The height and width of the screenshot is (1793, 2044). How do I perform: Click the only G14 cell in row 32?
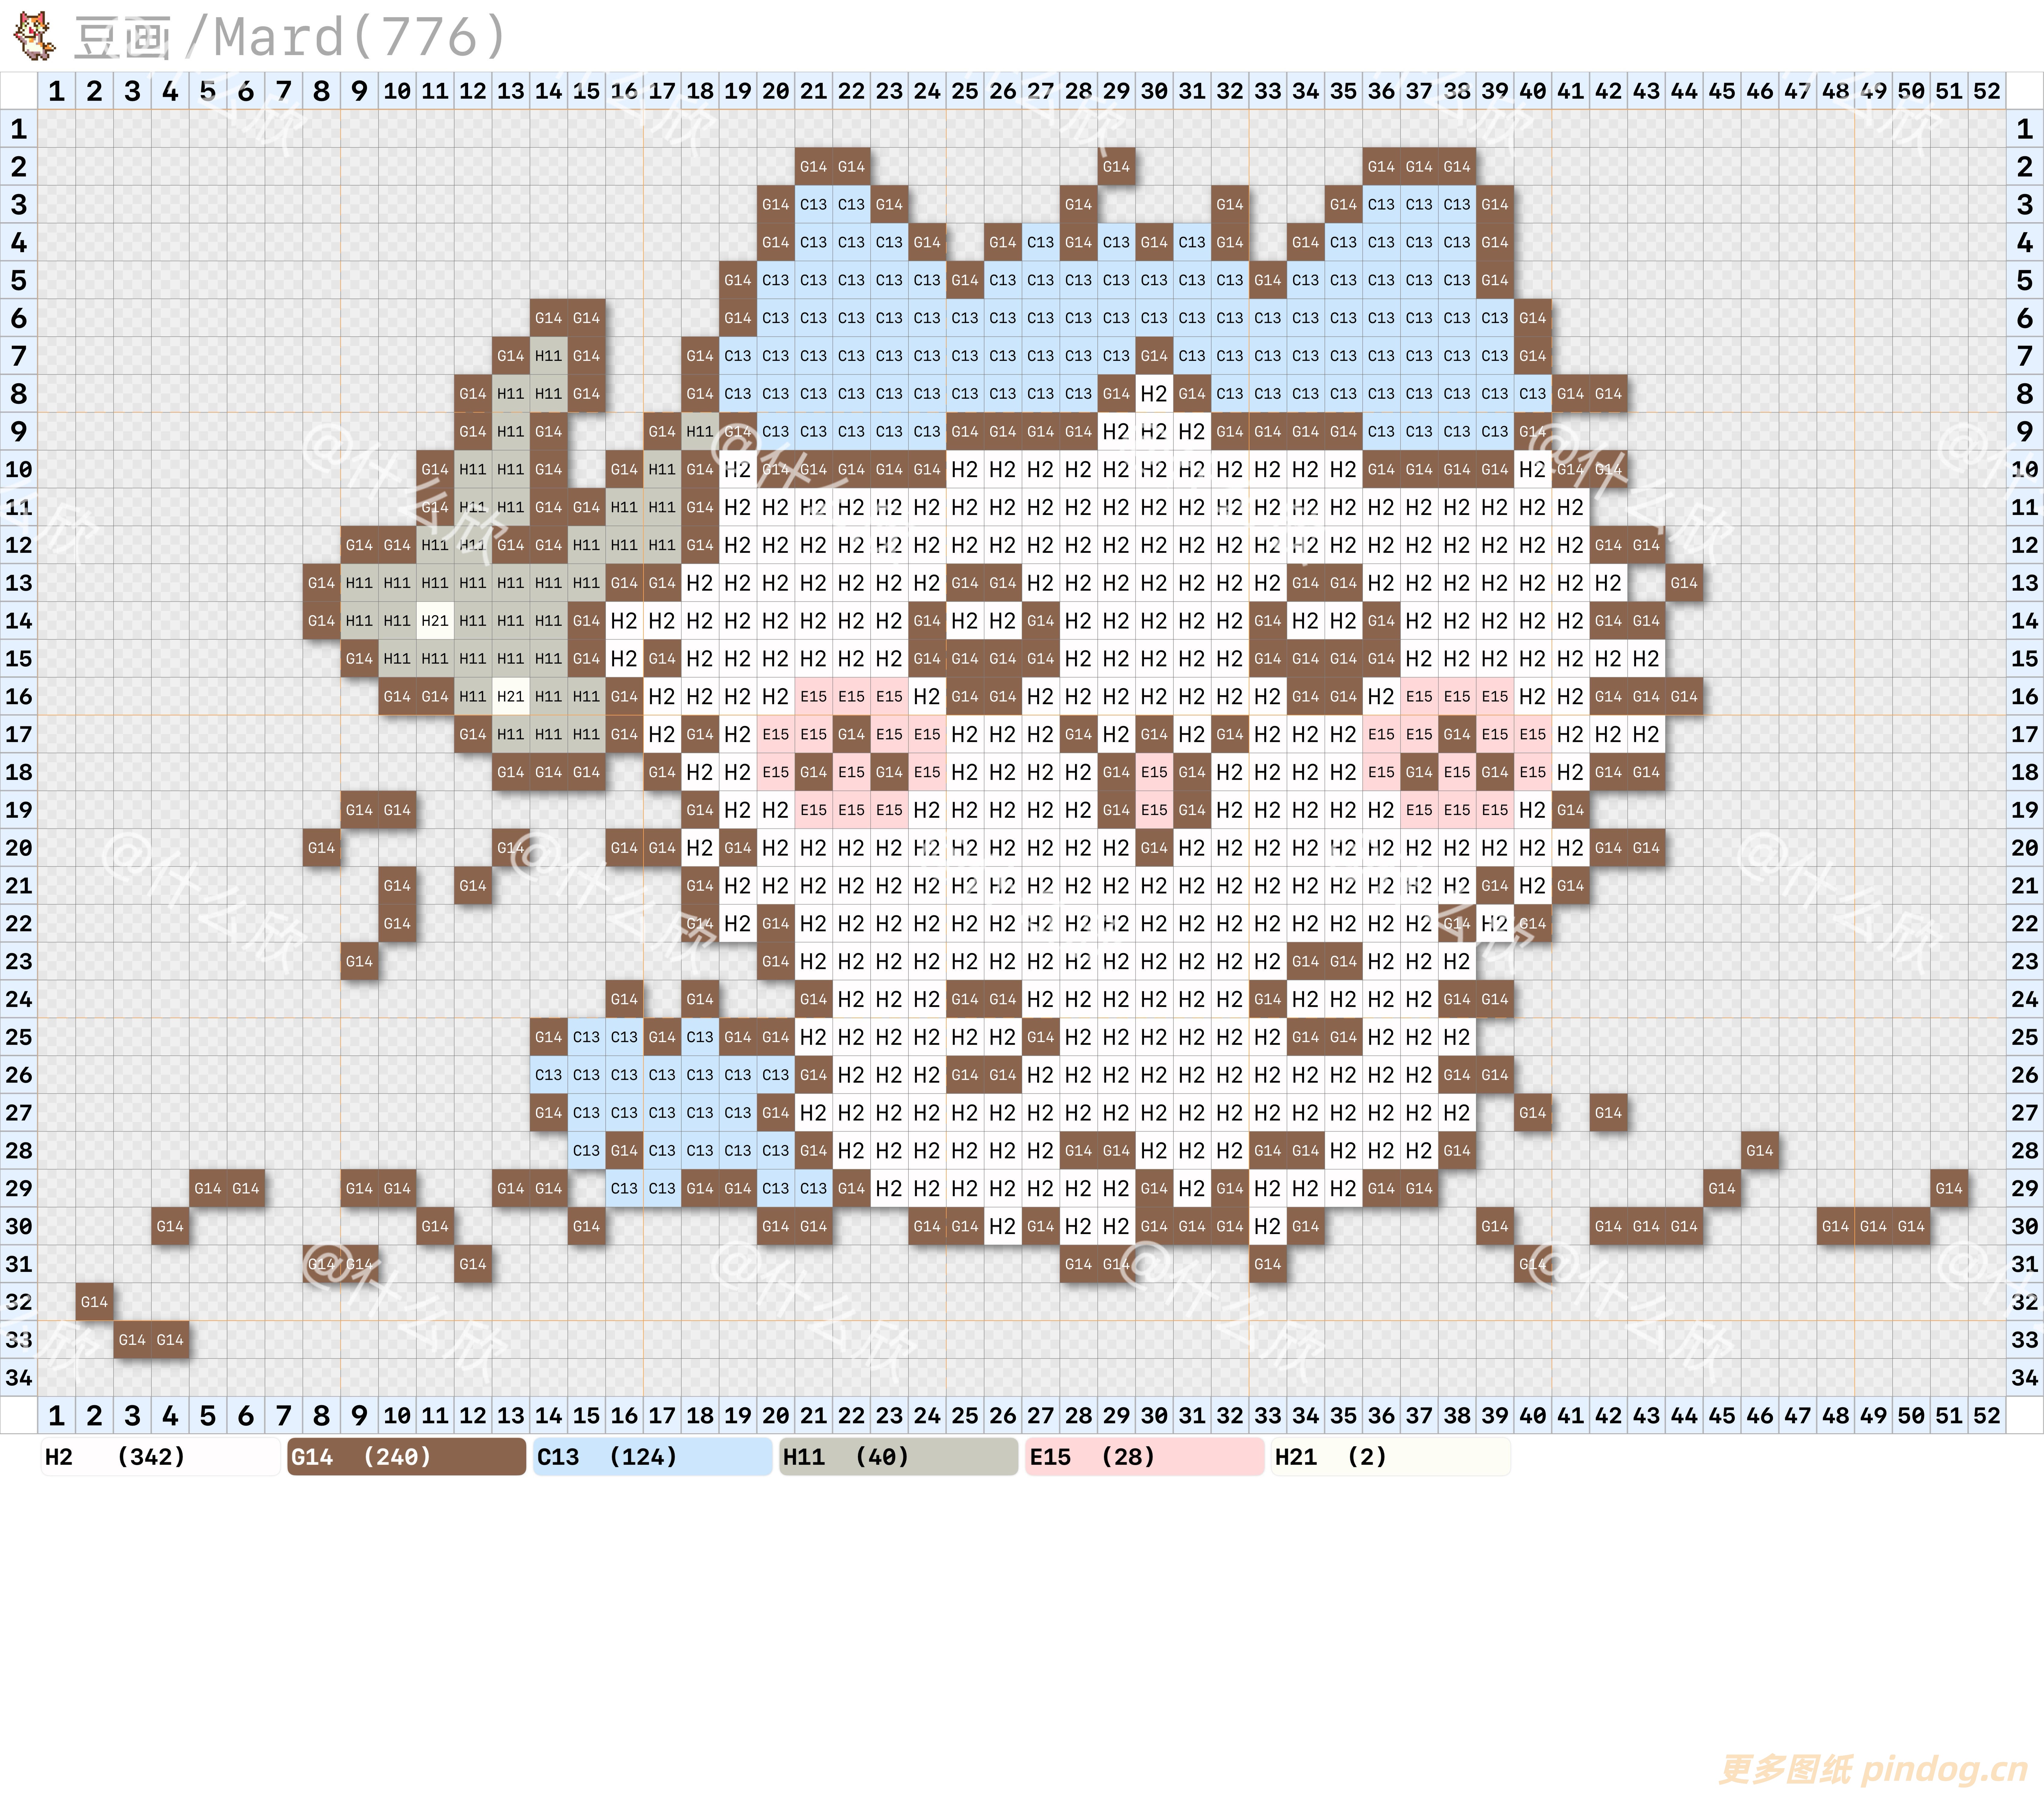point(94,1302)
